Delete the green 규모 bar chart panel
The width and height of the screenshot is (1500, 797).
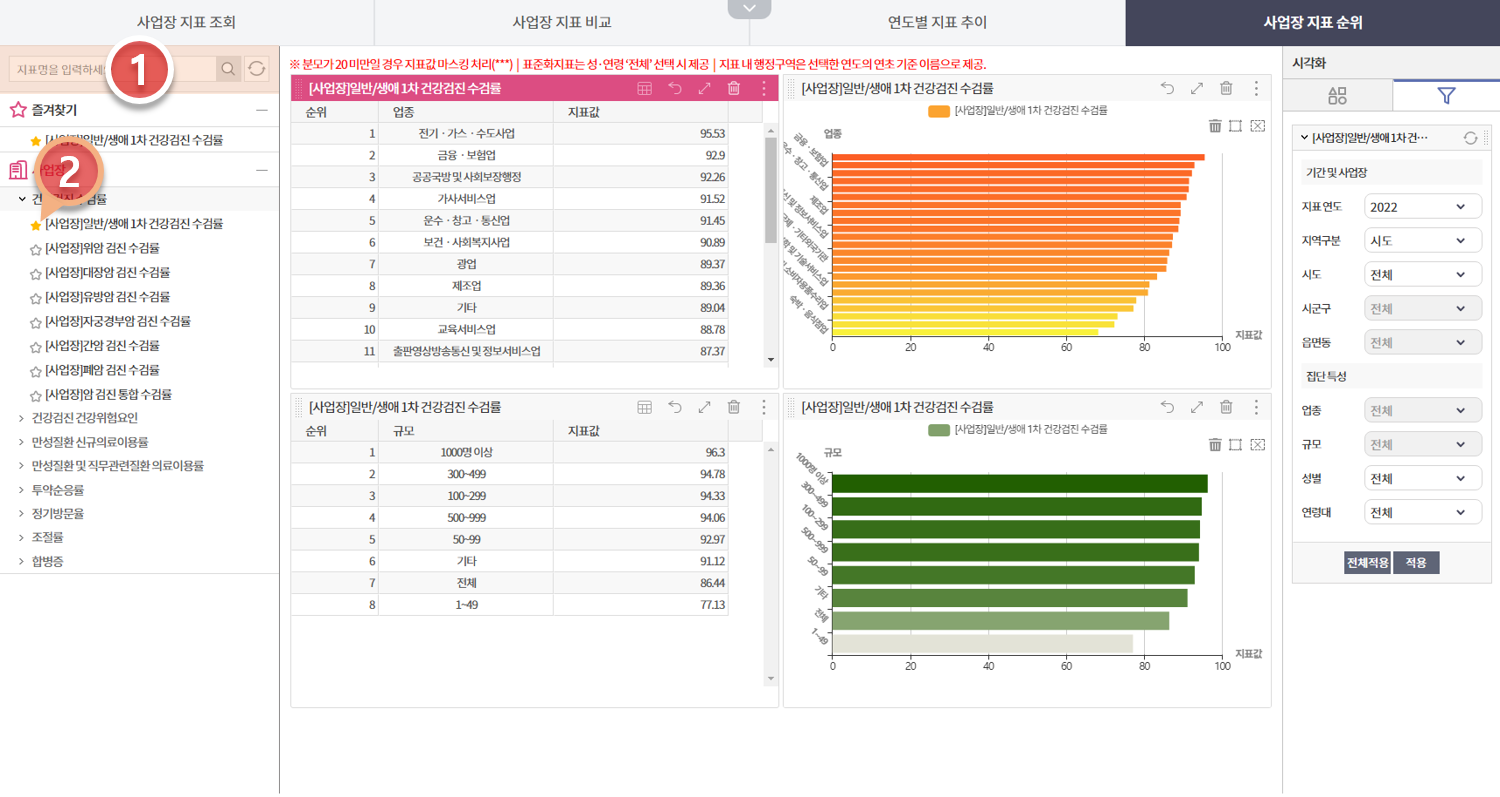tap(1226, 407)
